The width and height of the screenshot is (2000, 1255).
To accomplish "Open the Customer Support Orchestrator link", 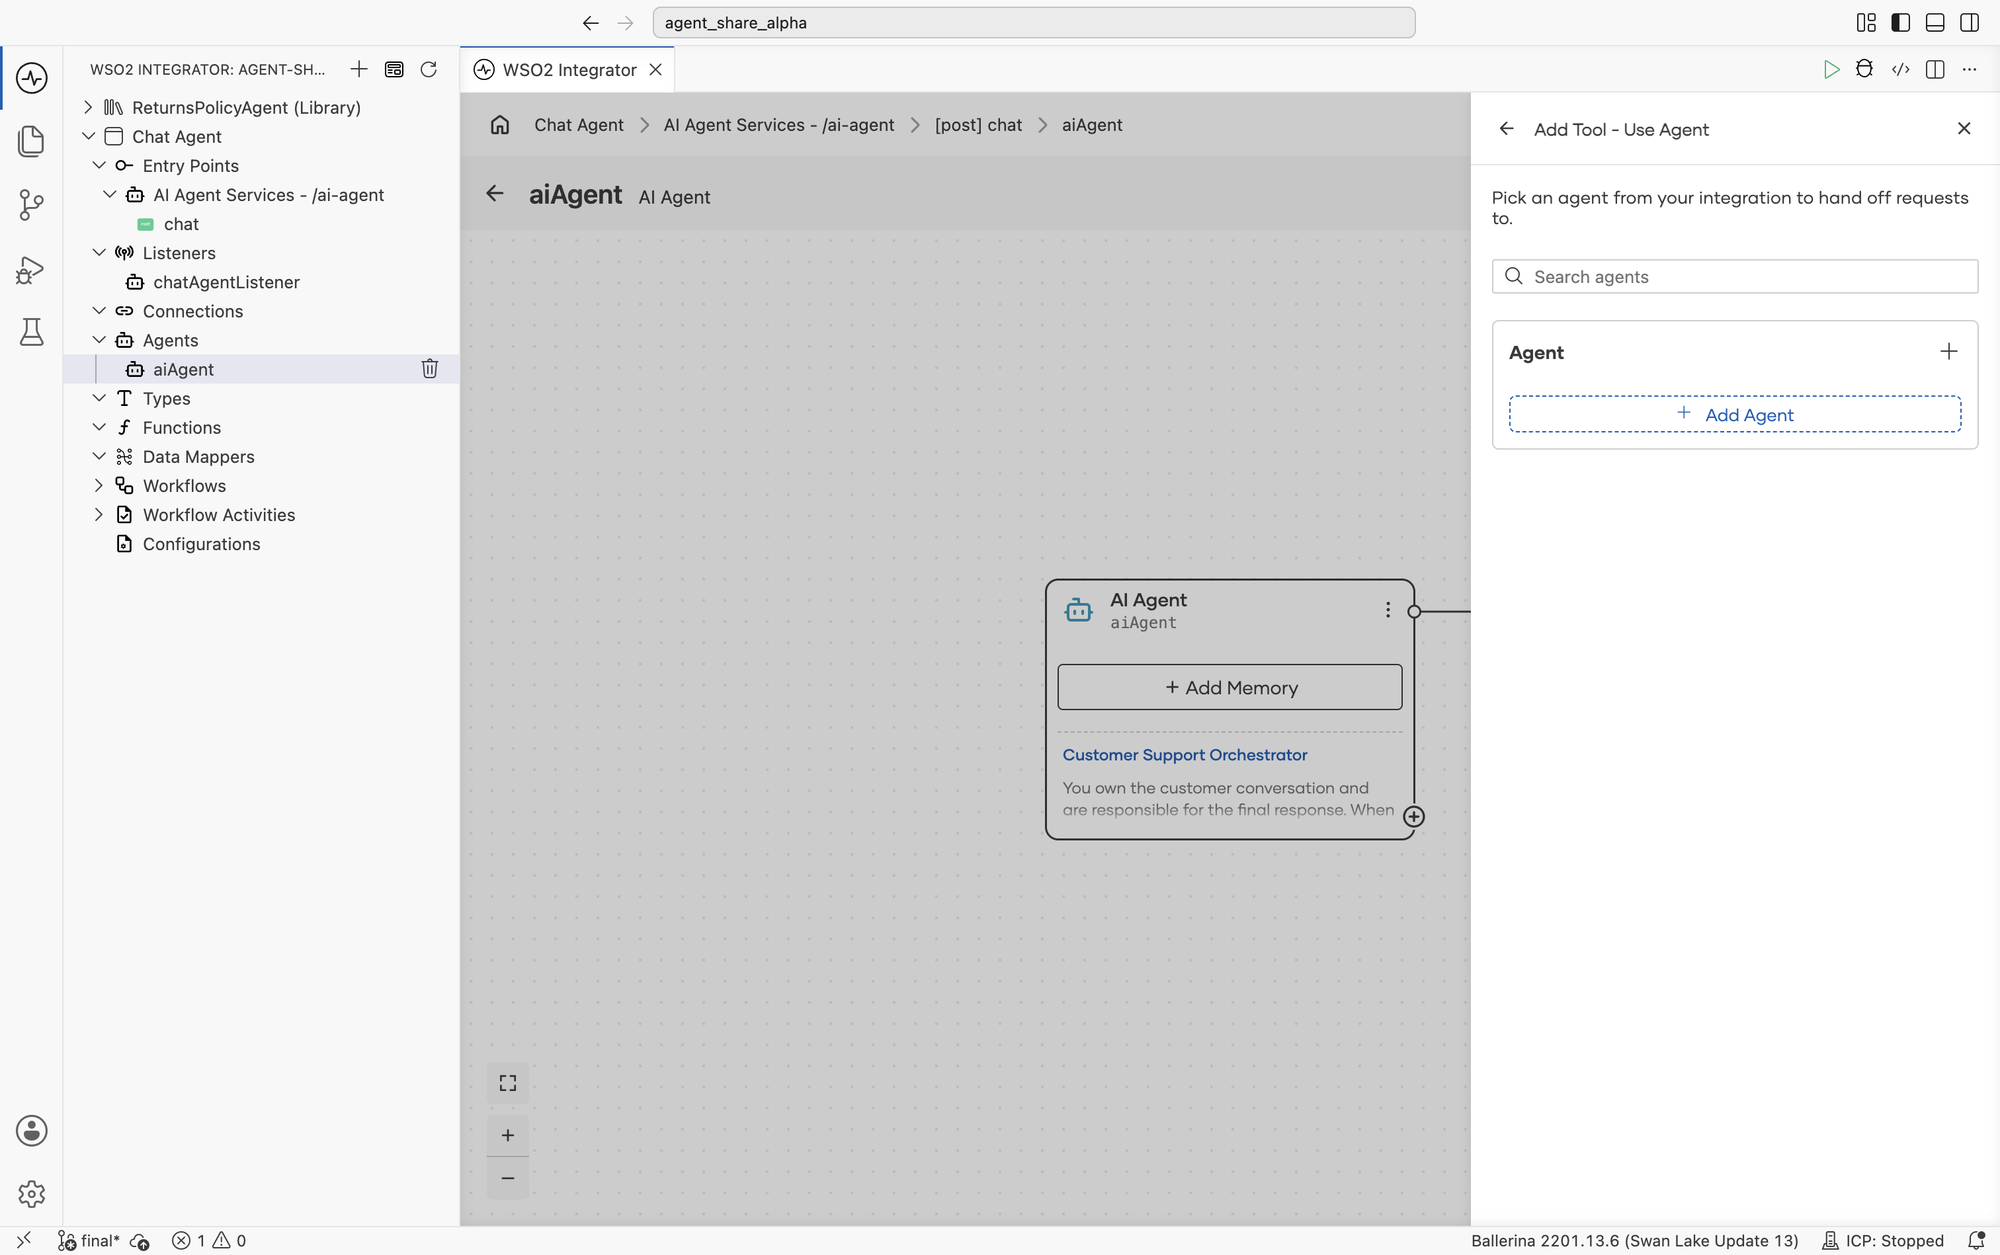I will click(1185, 755).
